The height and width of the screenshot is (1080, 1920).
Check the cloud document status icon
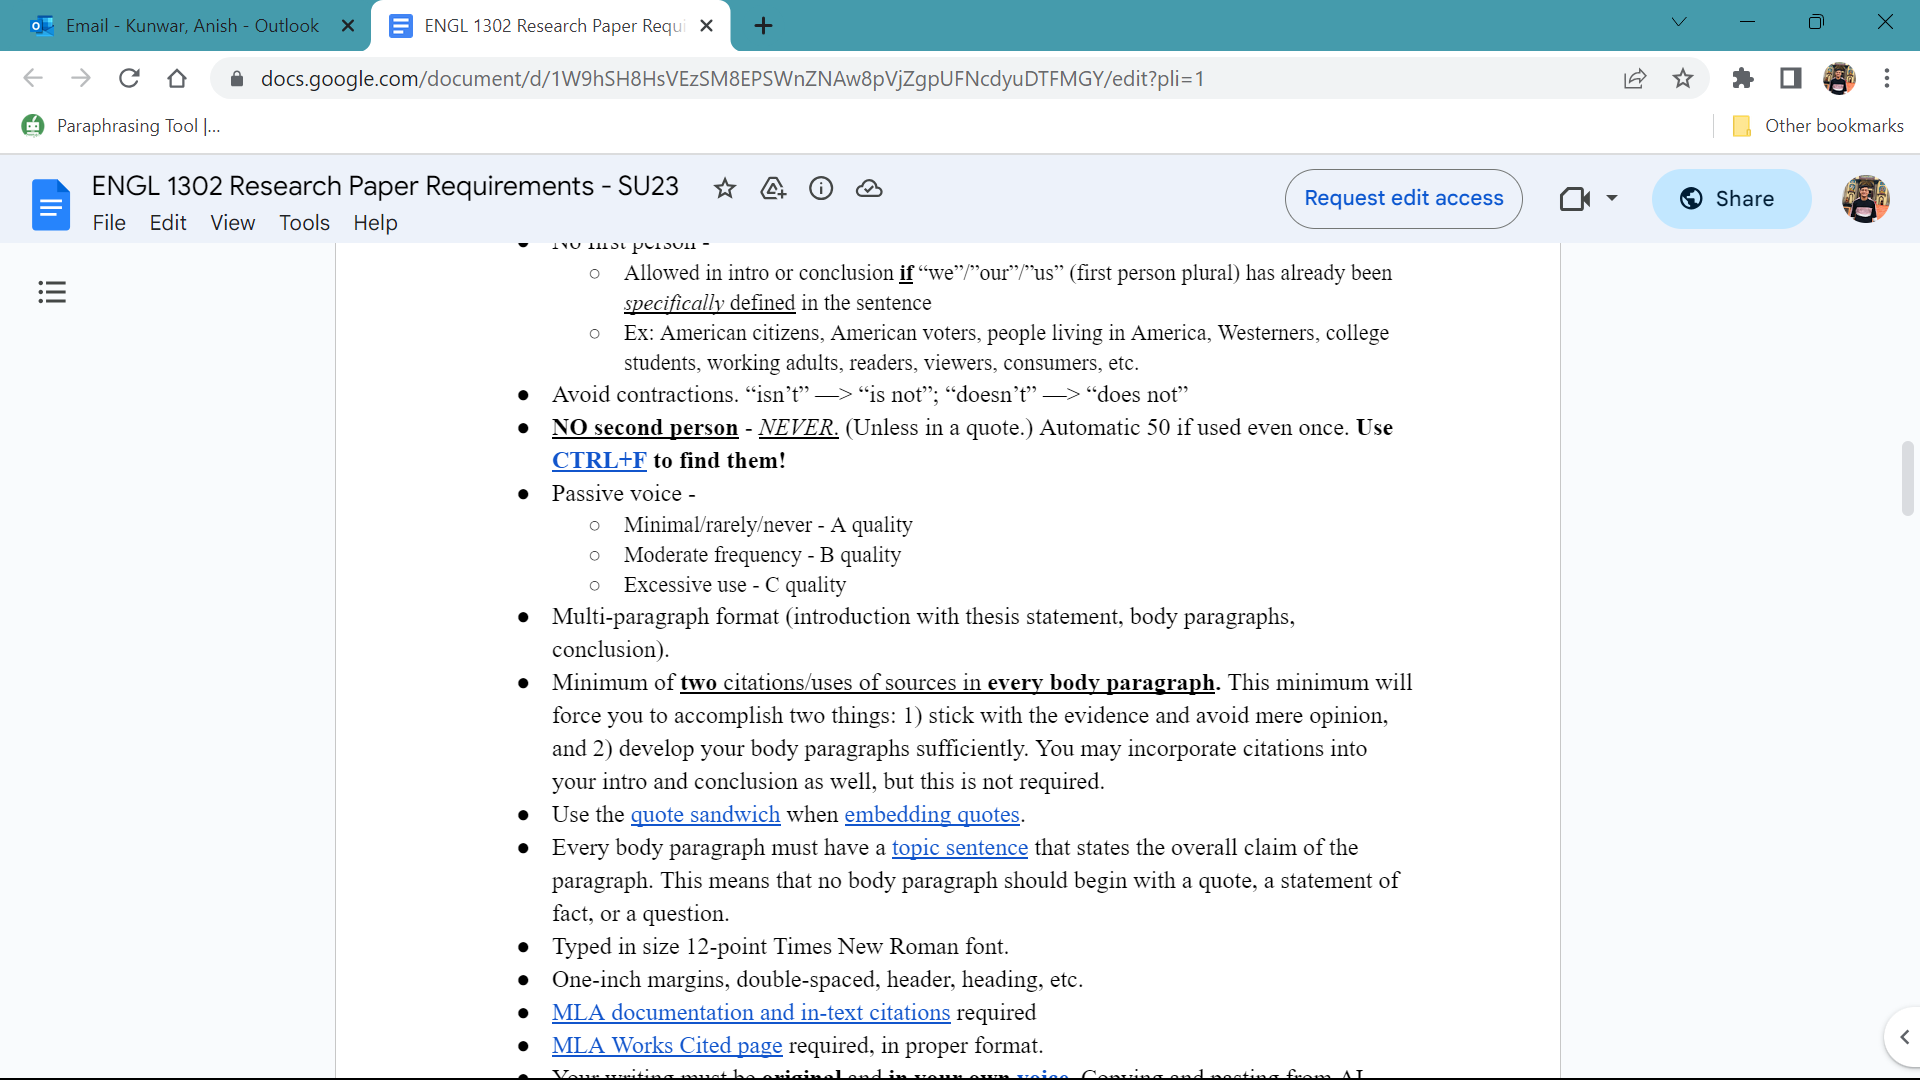pos(869,188)
